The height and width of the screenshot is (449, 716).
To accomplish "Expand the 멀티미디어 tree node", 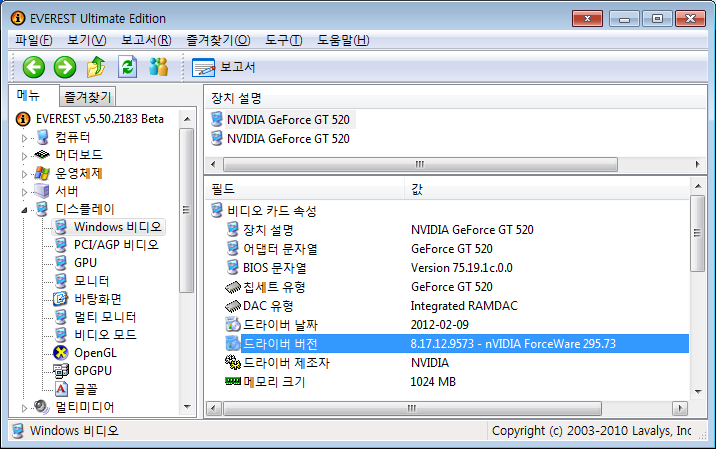I will pos(25,407).
